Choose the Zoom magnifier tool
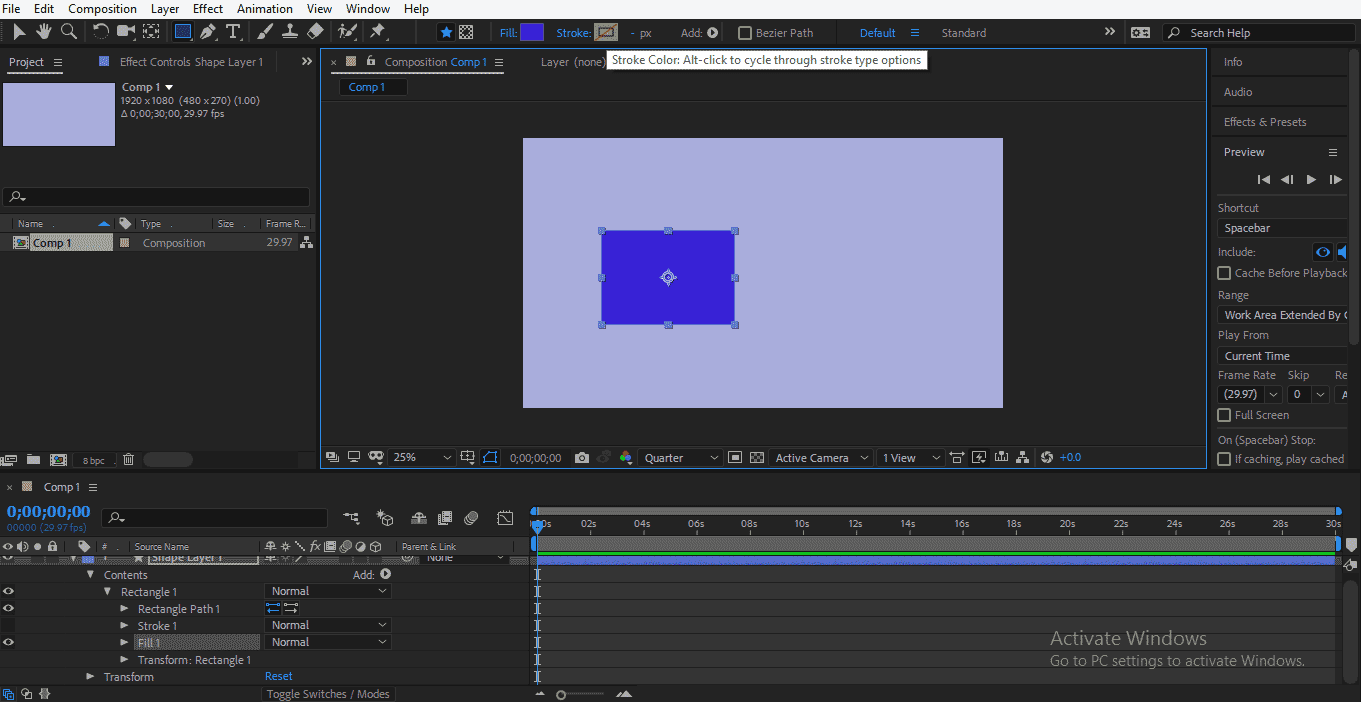 (x=69, y=32)
